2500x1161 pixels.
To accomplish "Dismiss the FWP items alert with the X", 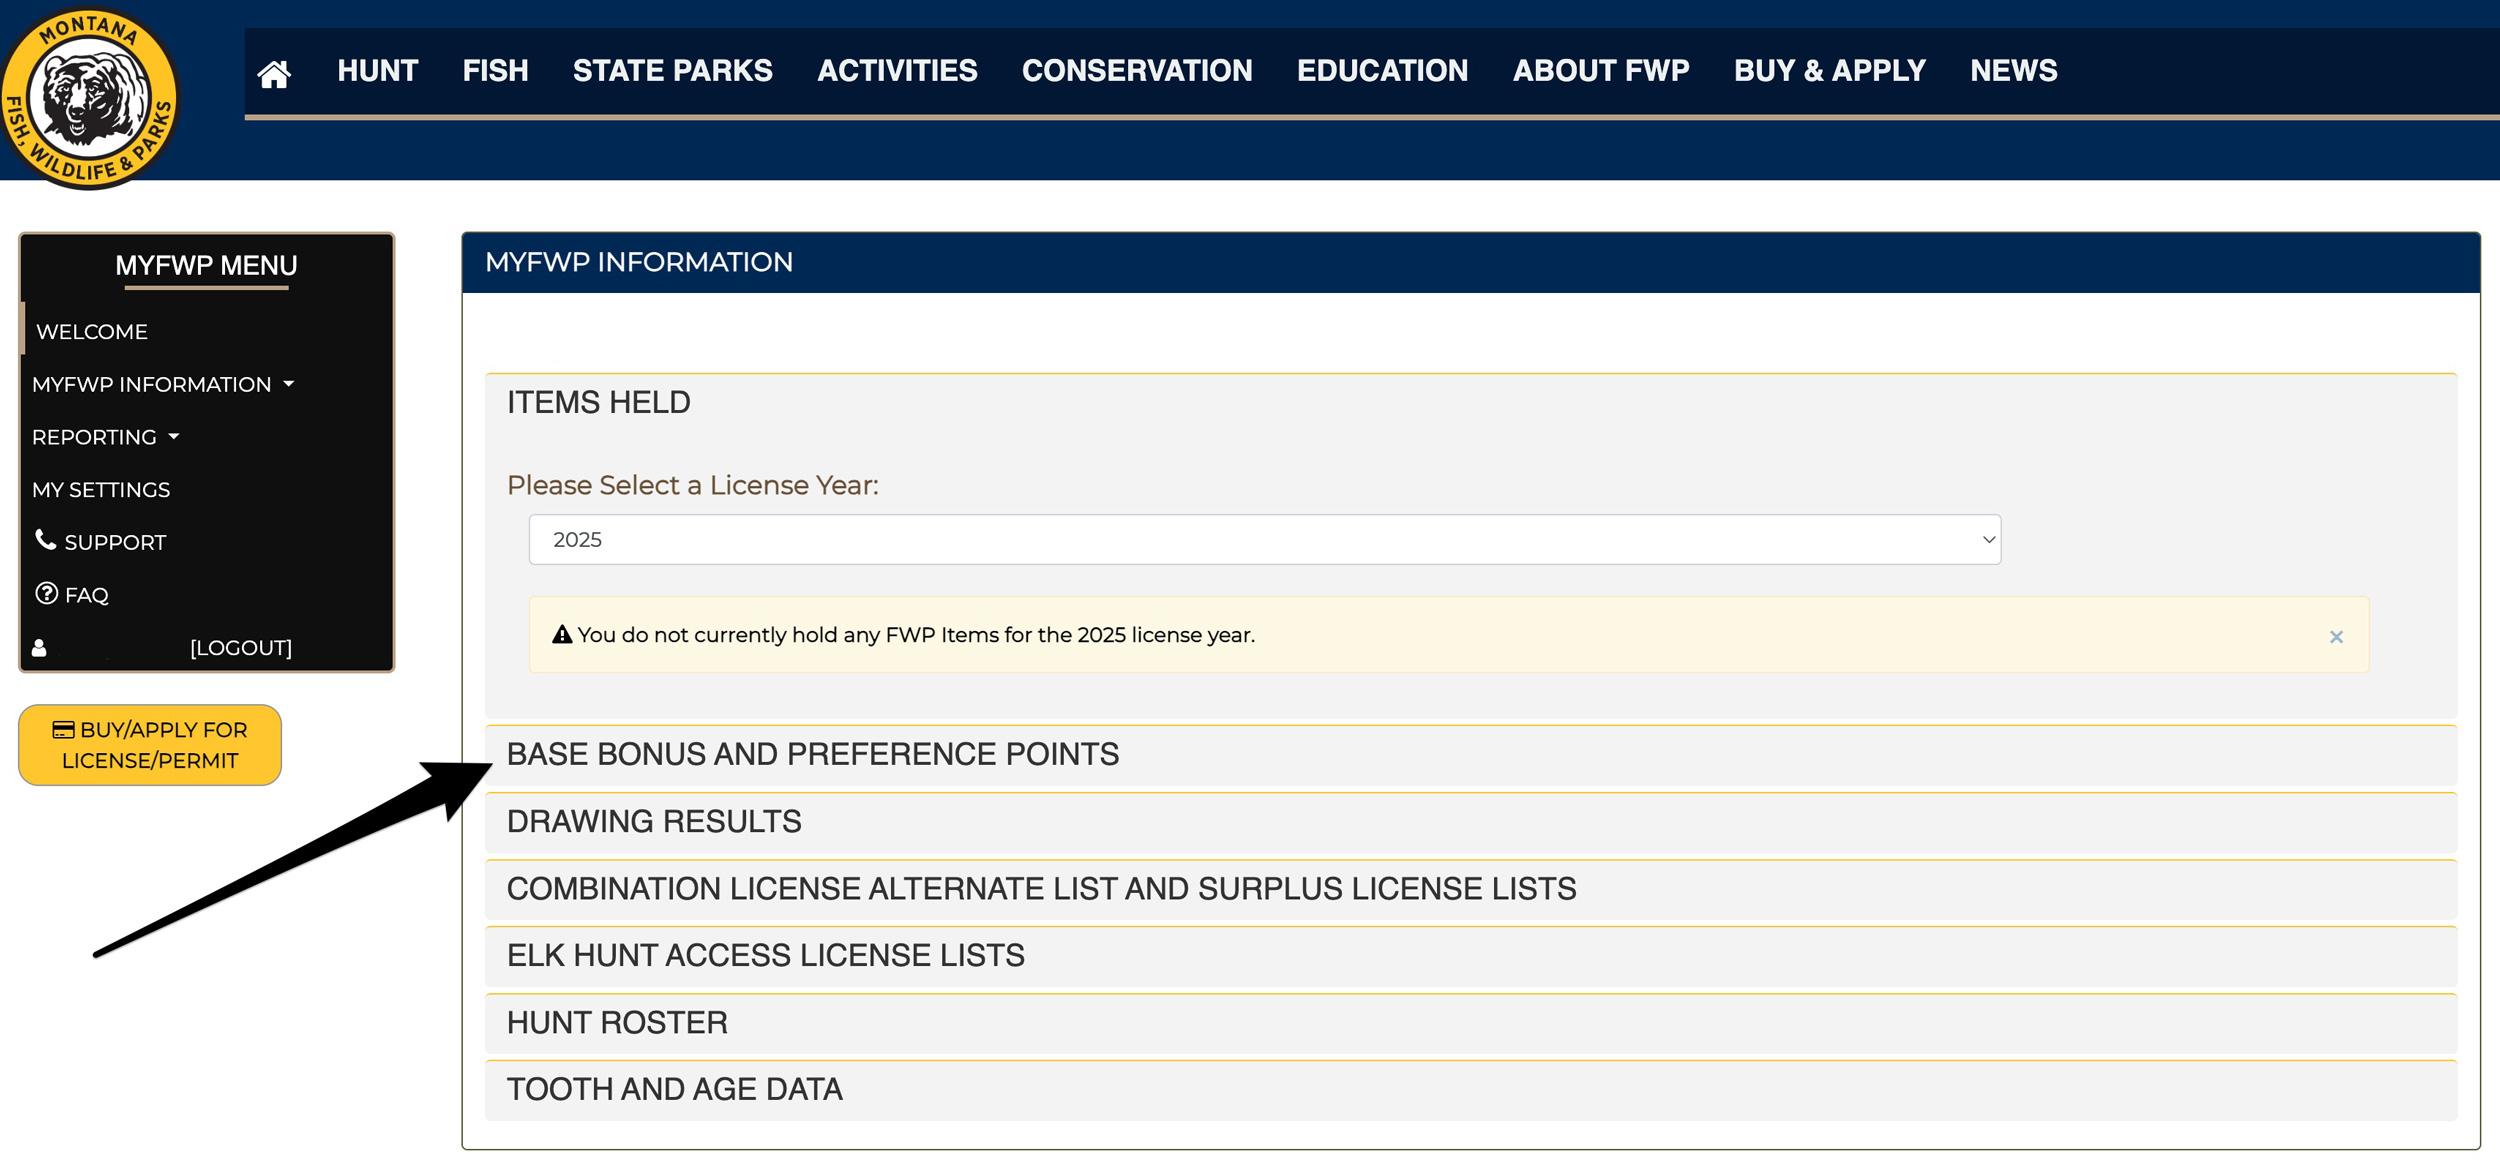I will (2337, 636).
